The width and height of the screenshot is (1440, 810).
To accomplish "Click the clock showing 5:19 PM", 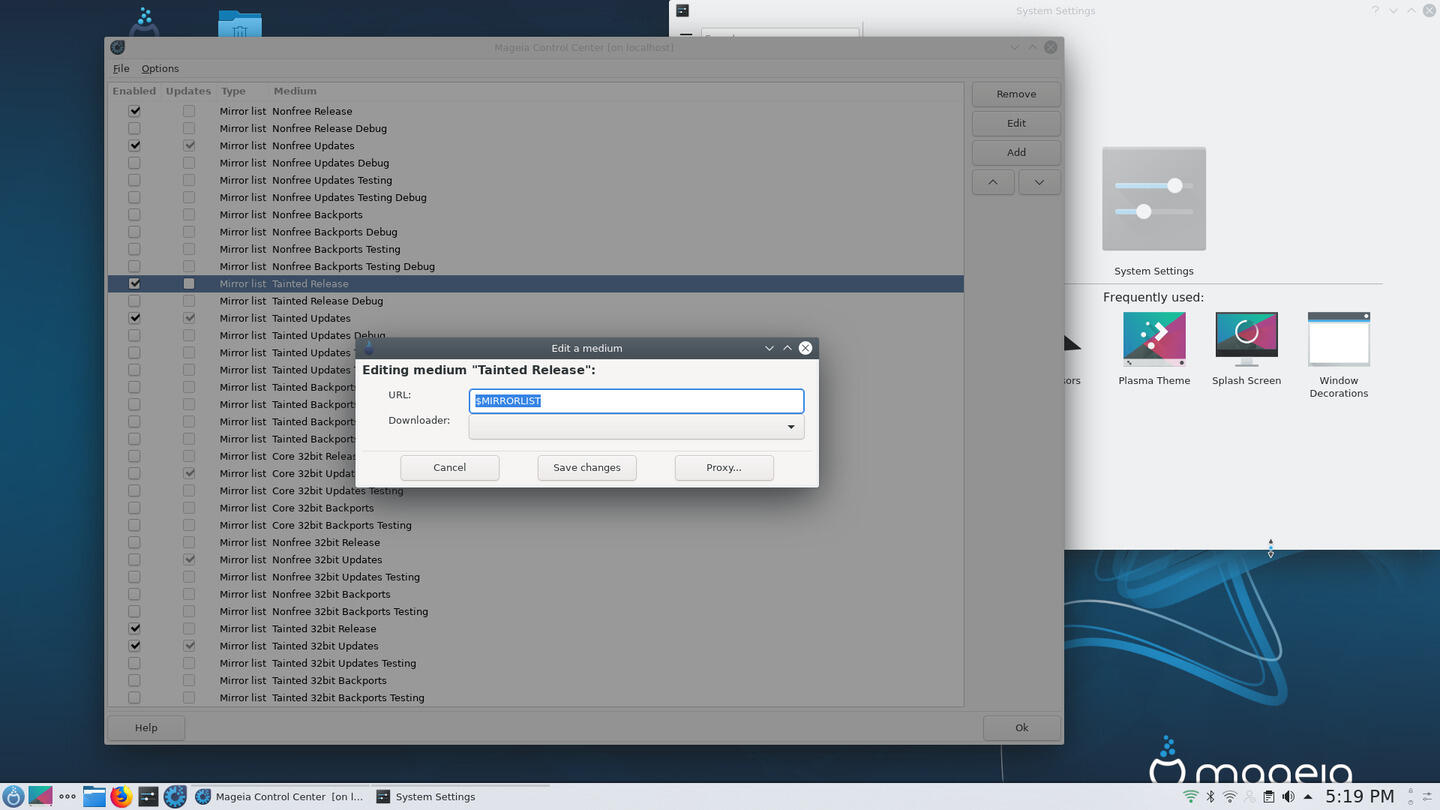I will [1359, 797].
